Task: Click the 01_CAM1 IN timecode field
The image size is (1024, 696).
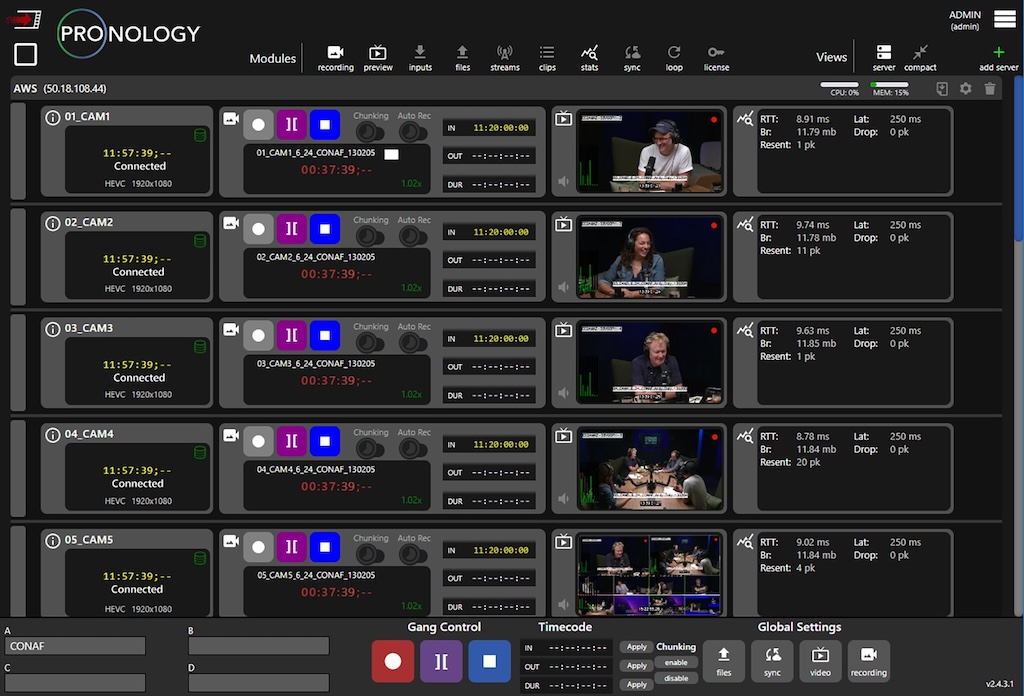Action: click(x=489, y=128)
